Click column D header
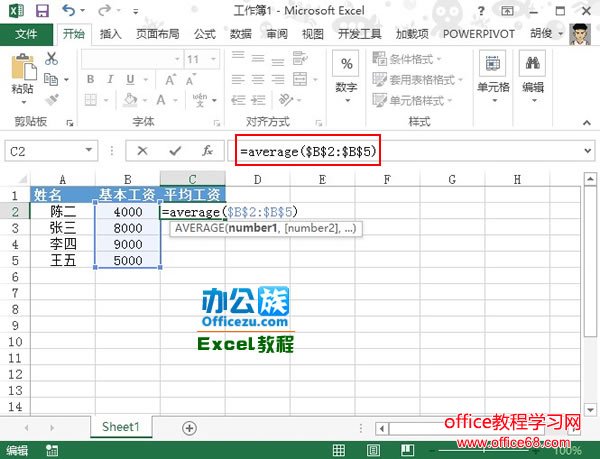 click(258, 179)
